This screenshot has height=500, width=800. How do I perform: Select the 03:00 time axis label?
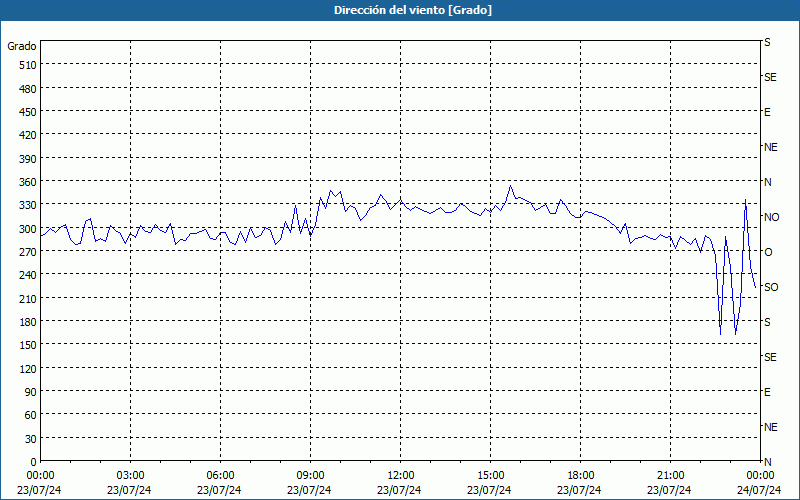coord(130,476)
